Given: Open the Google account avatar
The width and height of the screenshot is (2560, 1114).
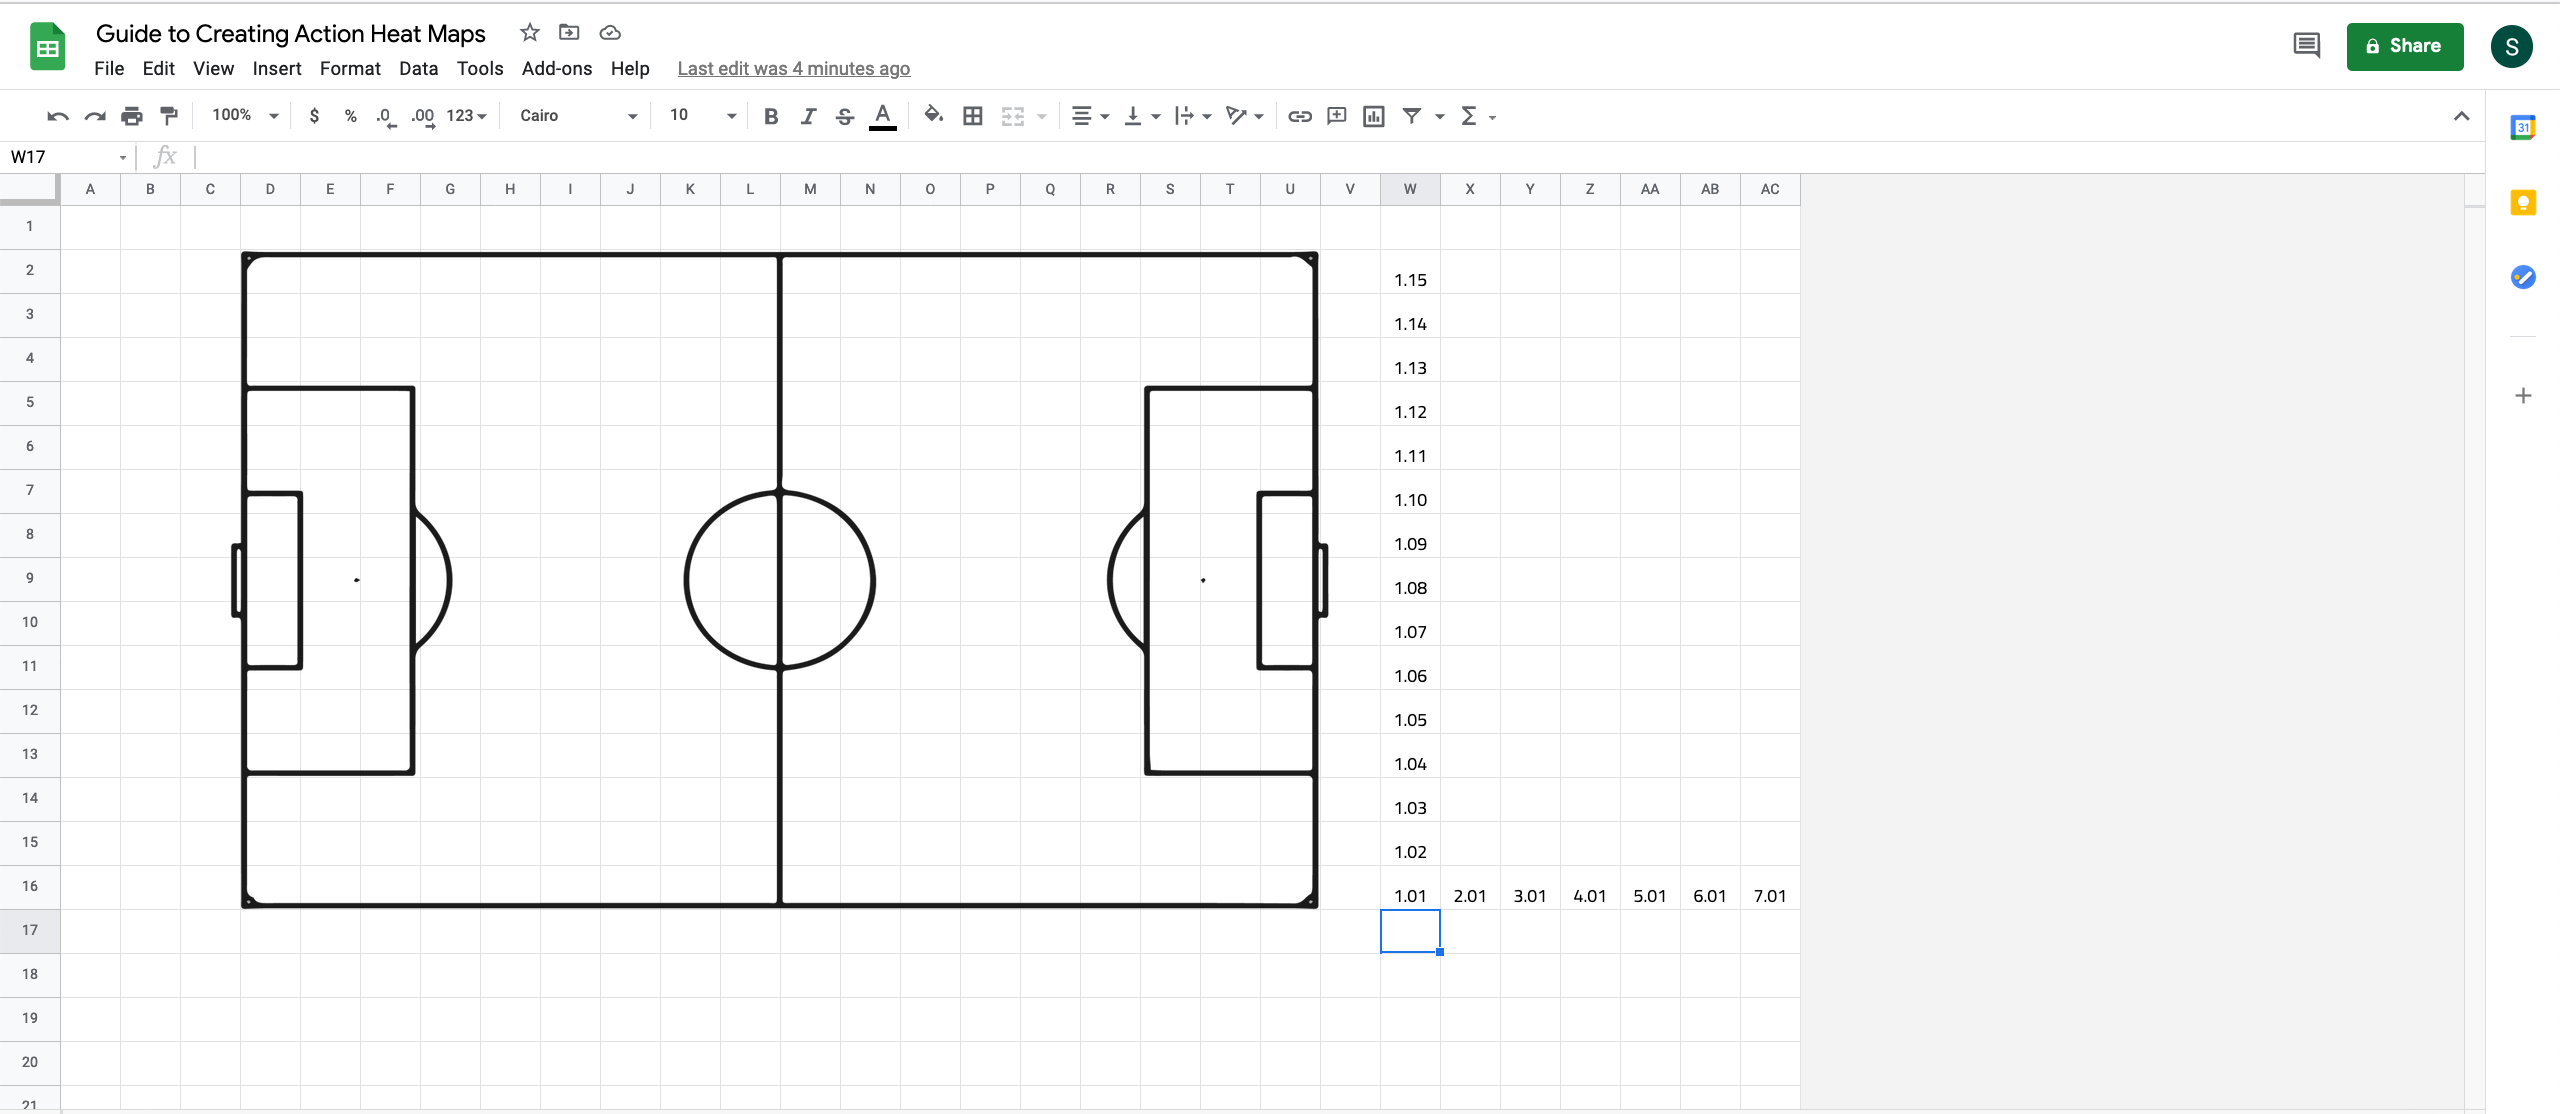Looking at the screenshot, I should click(x=2512, y=46).
